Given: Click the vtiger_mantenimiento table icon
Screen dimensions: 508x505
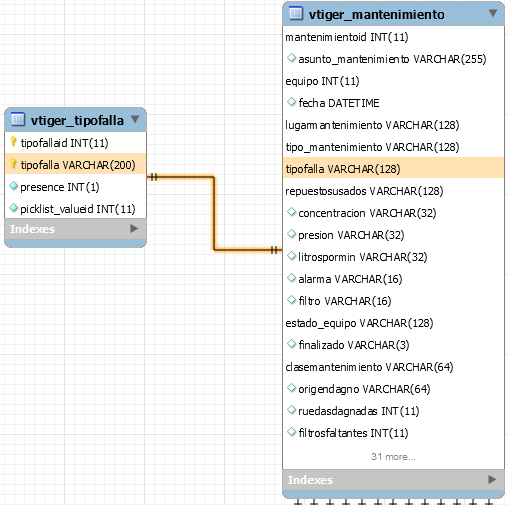Looking at the screenshot, I should click(296, 14).
